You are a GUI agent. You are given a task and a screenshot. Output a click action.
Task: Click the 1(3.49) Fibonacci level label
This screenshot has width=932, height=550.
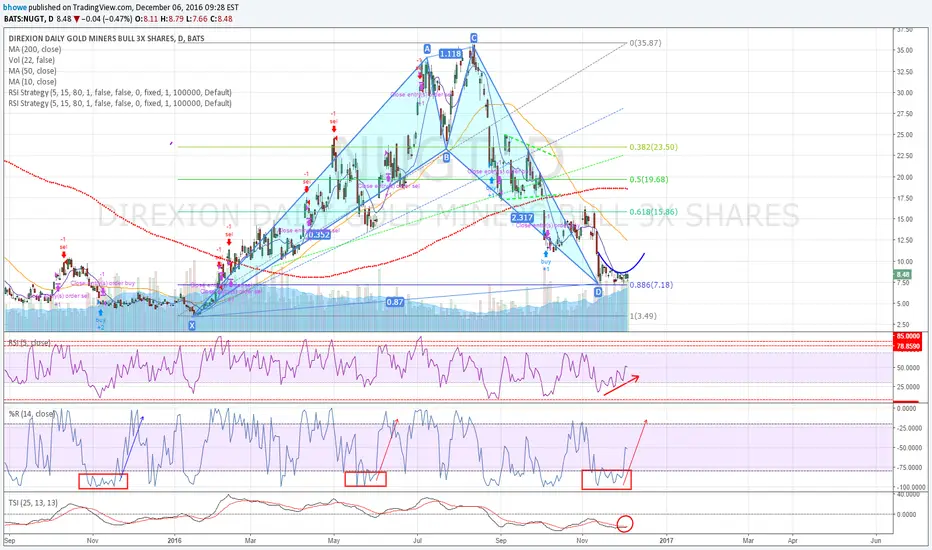click(x=644, y=316)
